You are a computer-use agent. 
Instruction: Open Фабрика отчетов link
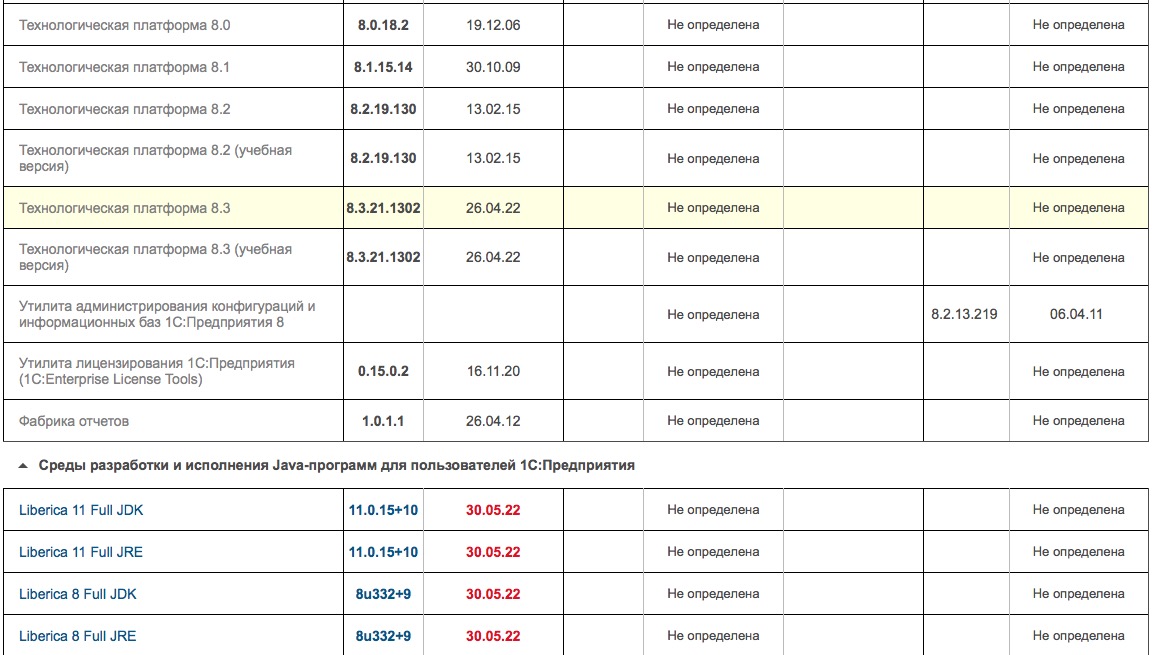tap(74, 421)
